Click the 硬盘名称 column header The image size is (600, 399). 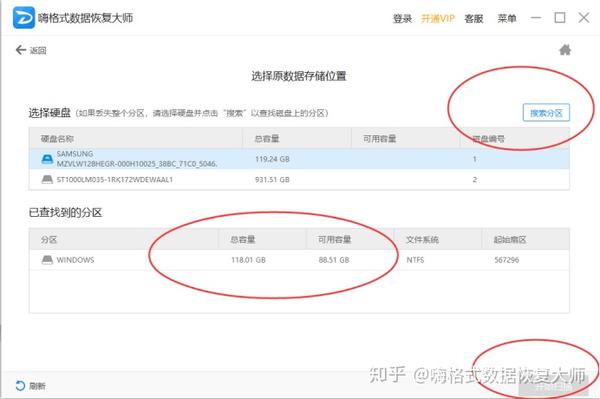click(x=57, y=138)
